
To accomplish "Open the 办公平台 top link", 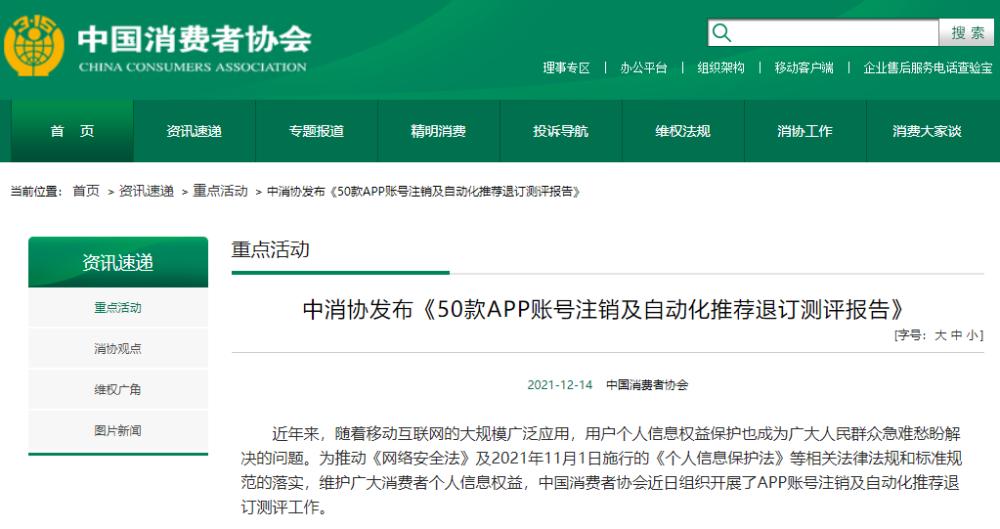I will coord(643,68).
